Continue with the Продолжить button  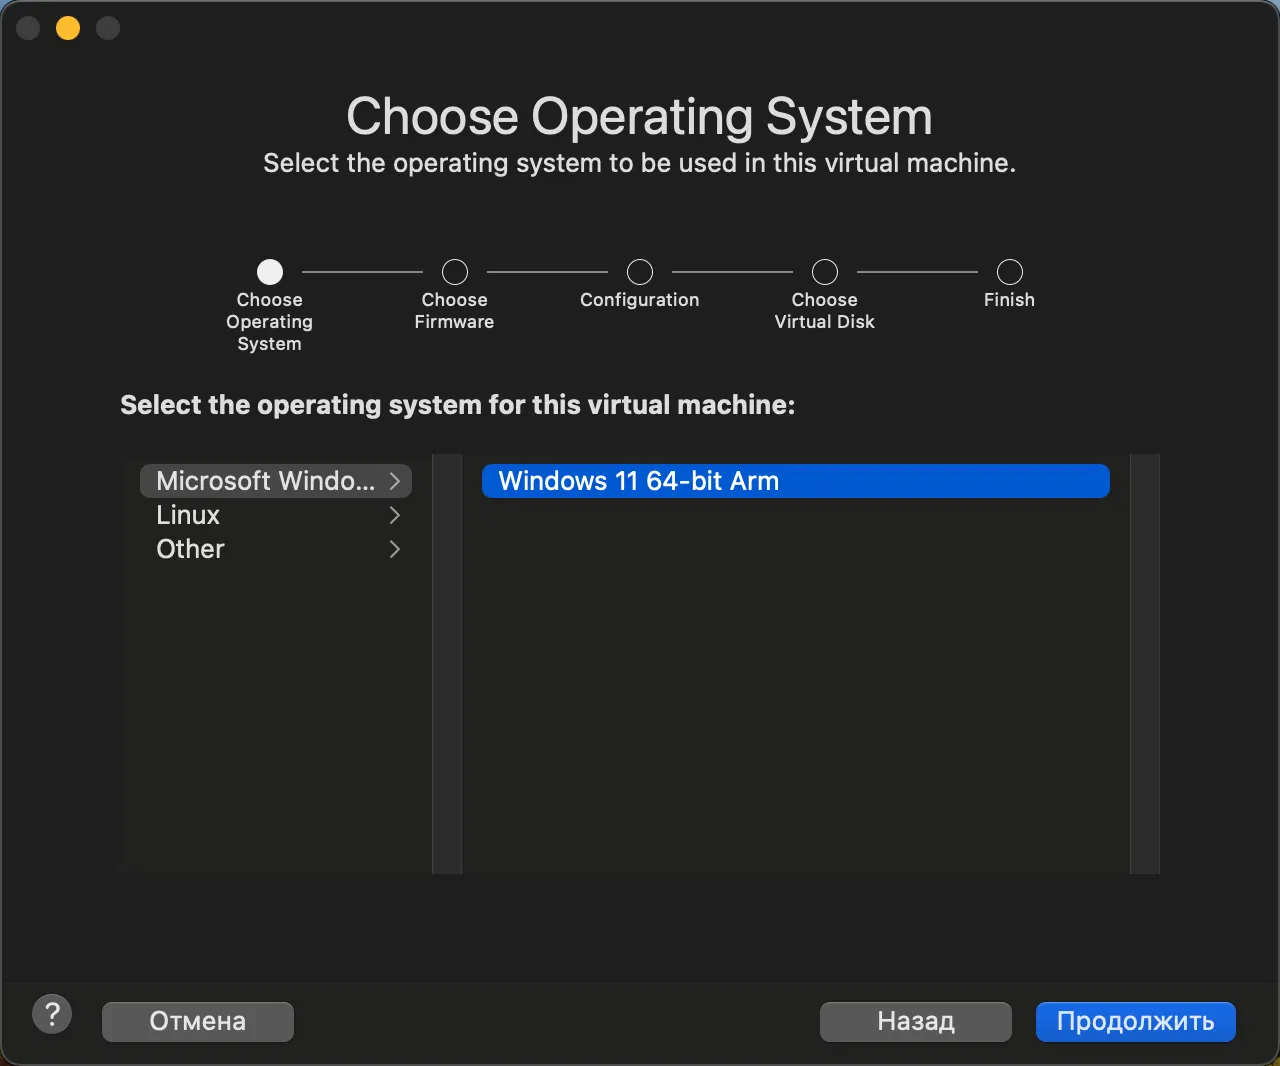(x=1136, y=1021)
